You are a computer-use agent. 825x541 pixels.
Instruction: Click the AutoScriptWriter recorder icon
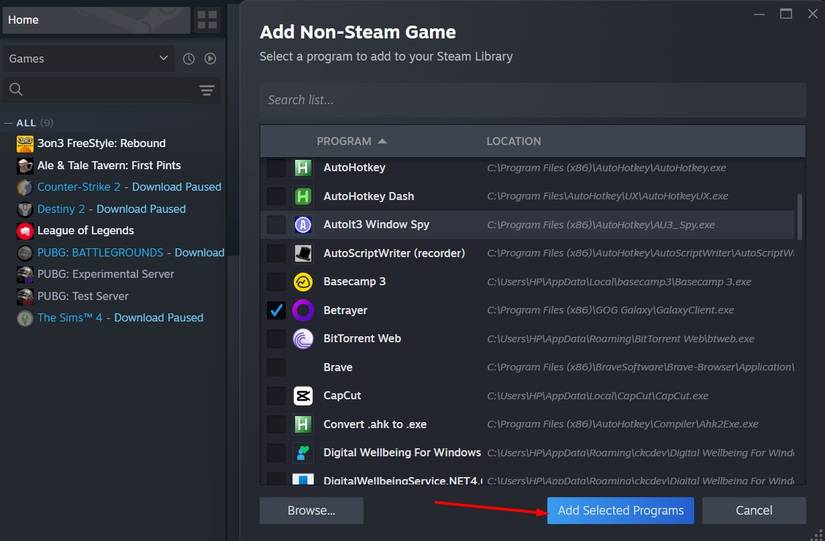coord(303,253)
